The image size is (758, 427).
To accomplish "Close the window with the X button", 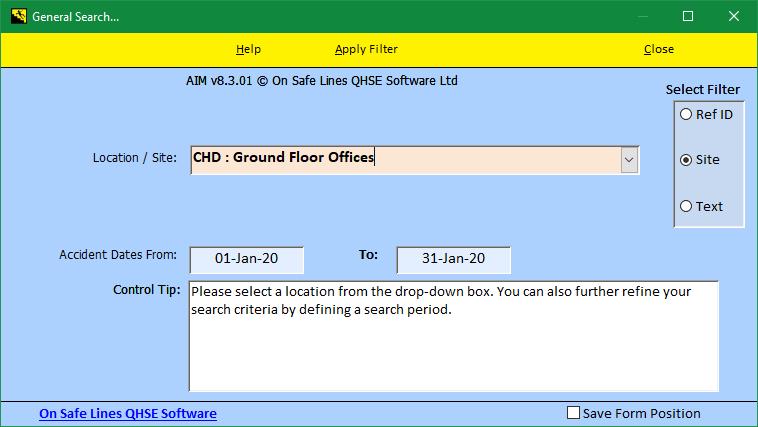I will tap(734, 16).
